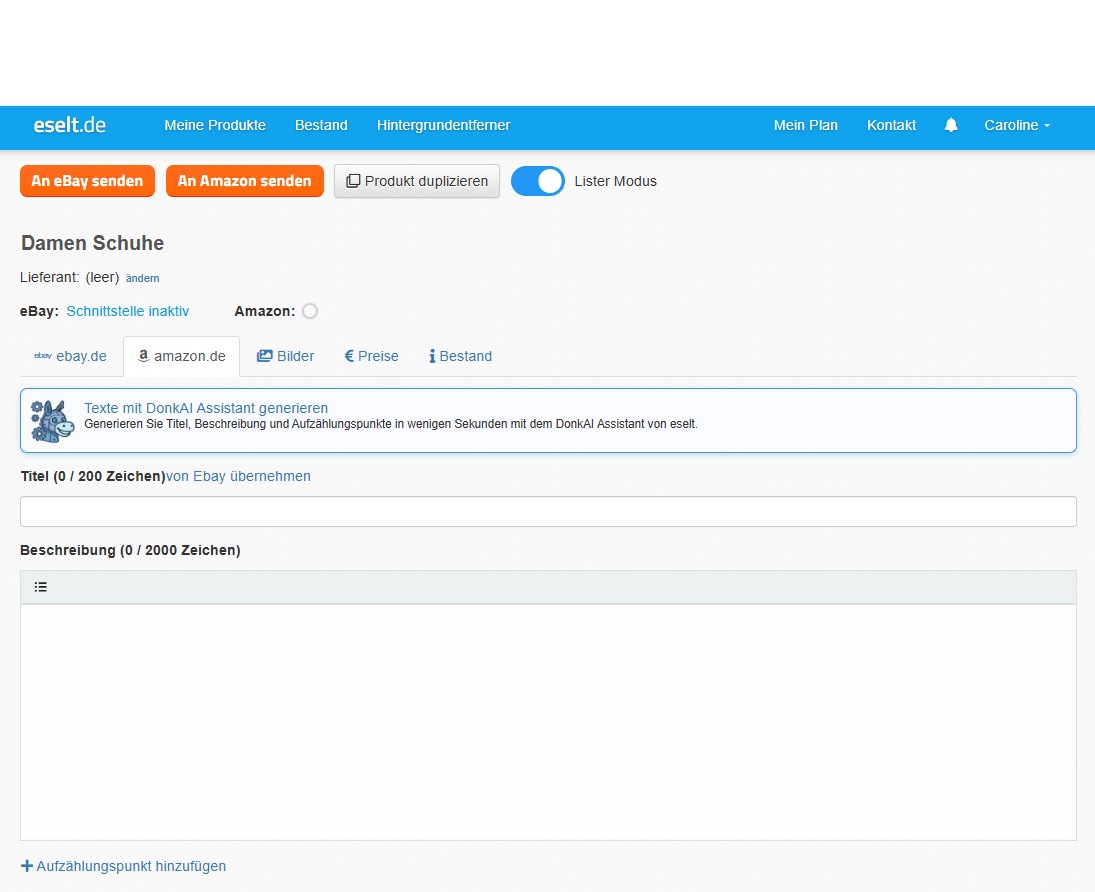Click the Damen Schuhe product heading

pyautogui.click(x=92, y=243)
